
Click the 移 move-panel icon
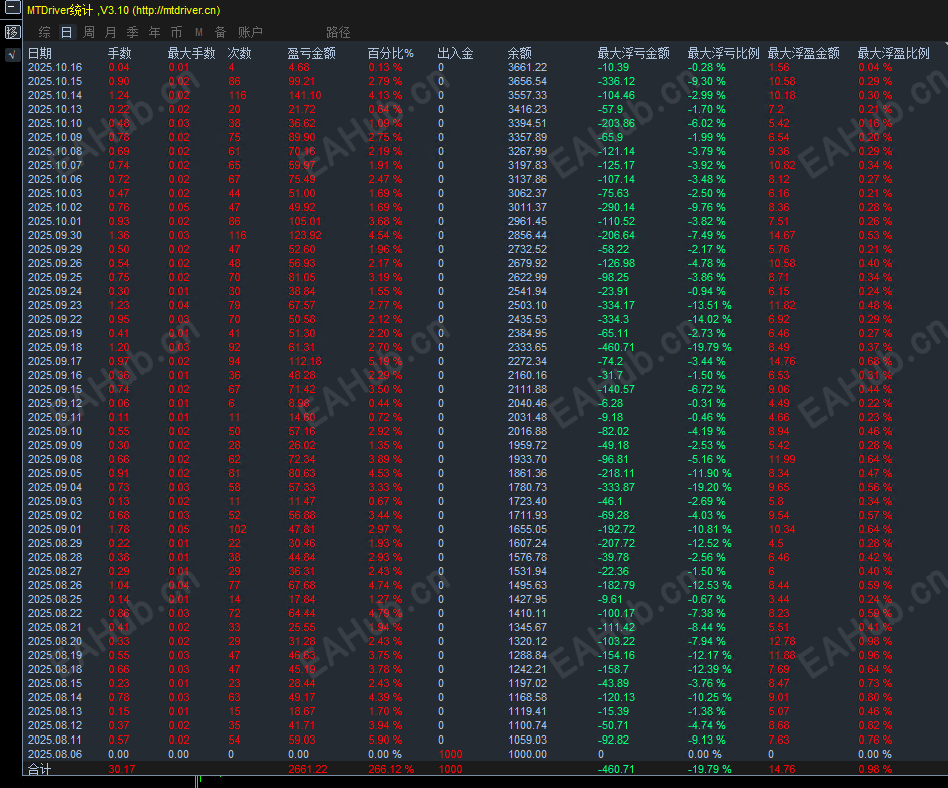click(x=12, y=31)
